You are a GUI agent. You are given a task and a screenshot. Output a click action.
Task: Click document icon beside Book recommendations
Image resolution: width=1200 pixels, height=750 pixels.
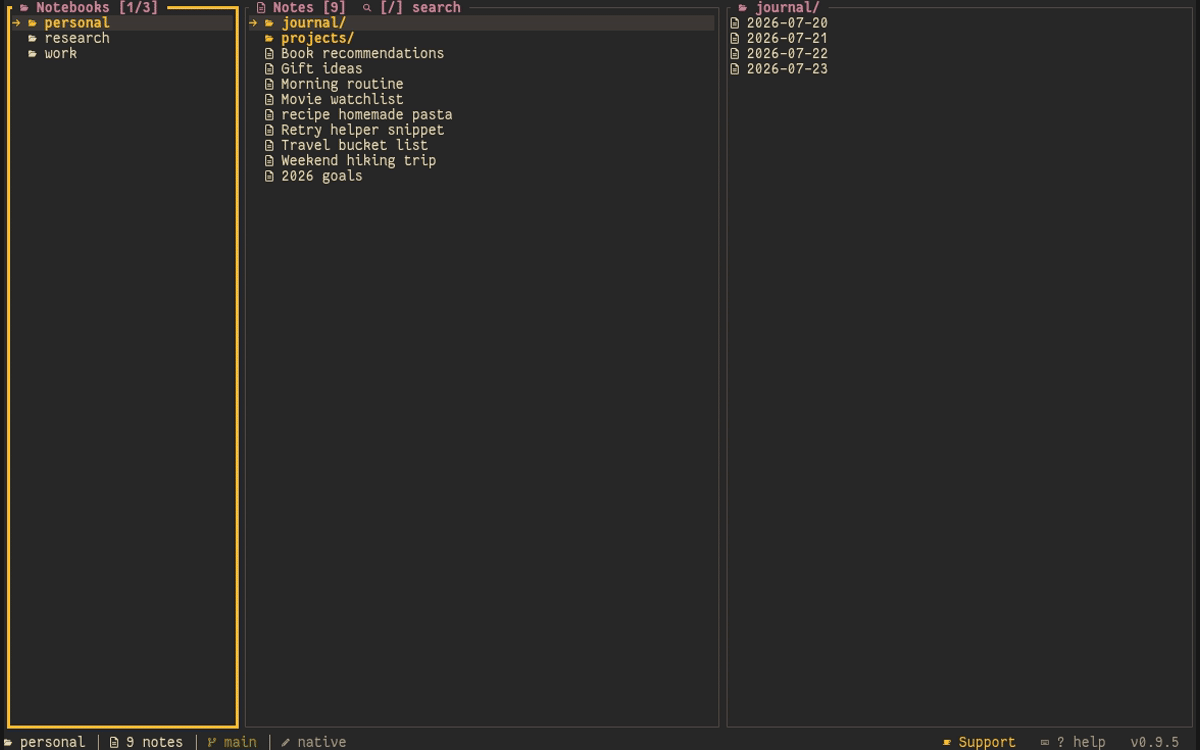[269, 54]
